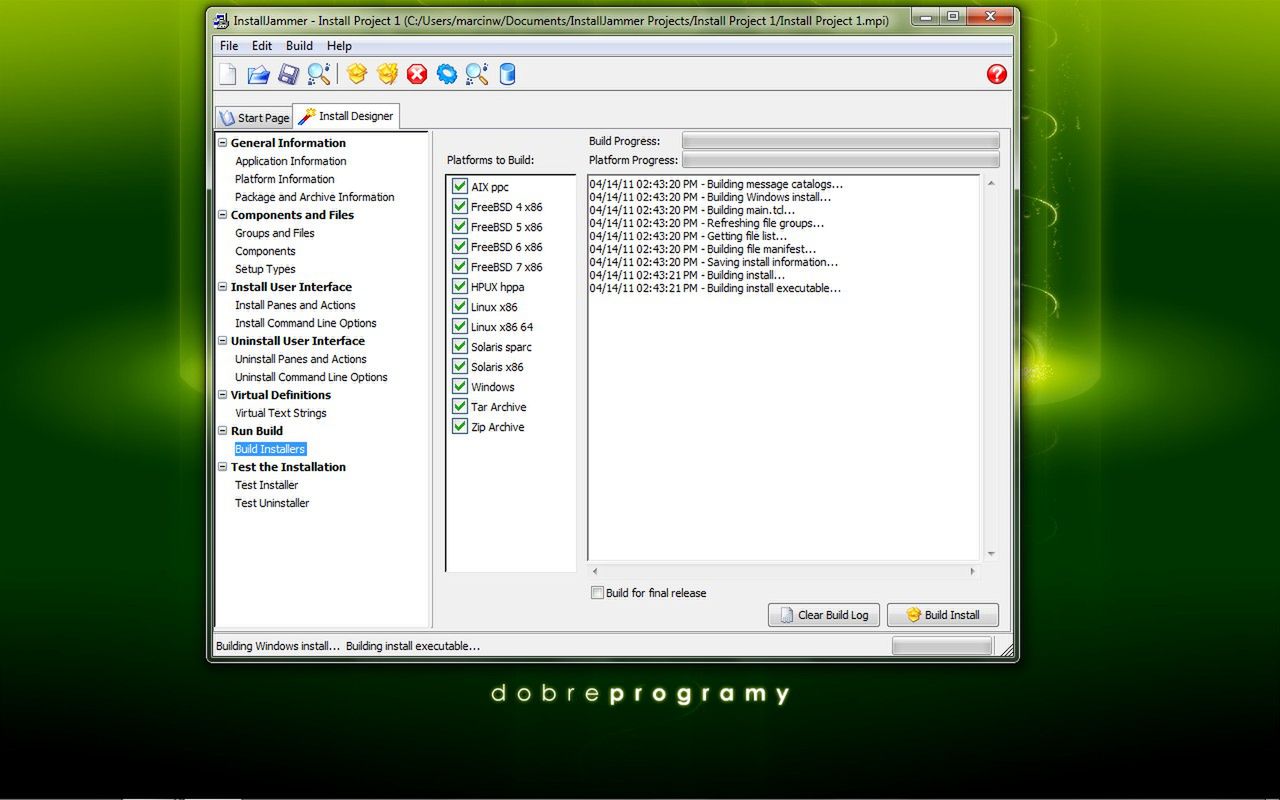Disable the FreeBSD 7 x86 platform
The width and height of the screenshot is (1280, 800).
[460, 266]
